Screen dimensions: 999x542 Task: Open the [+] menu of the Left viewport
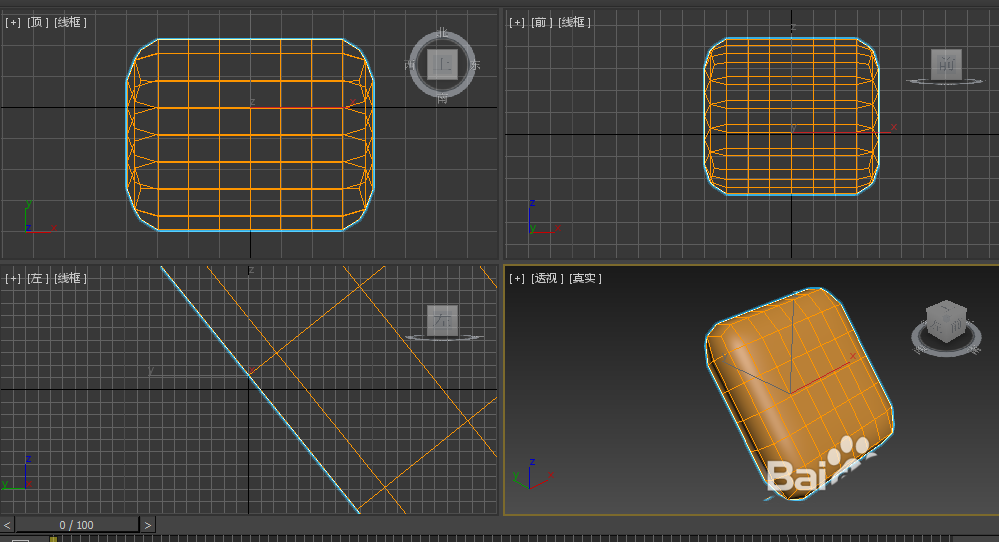pyautogui.click(x=13, y=278)
